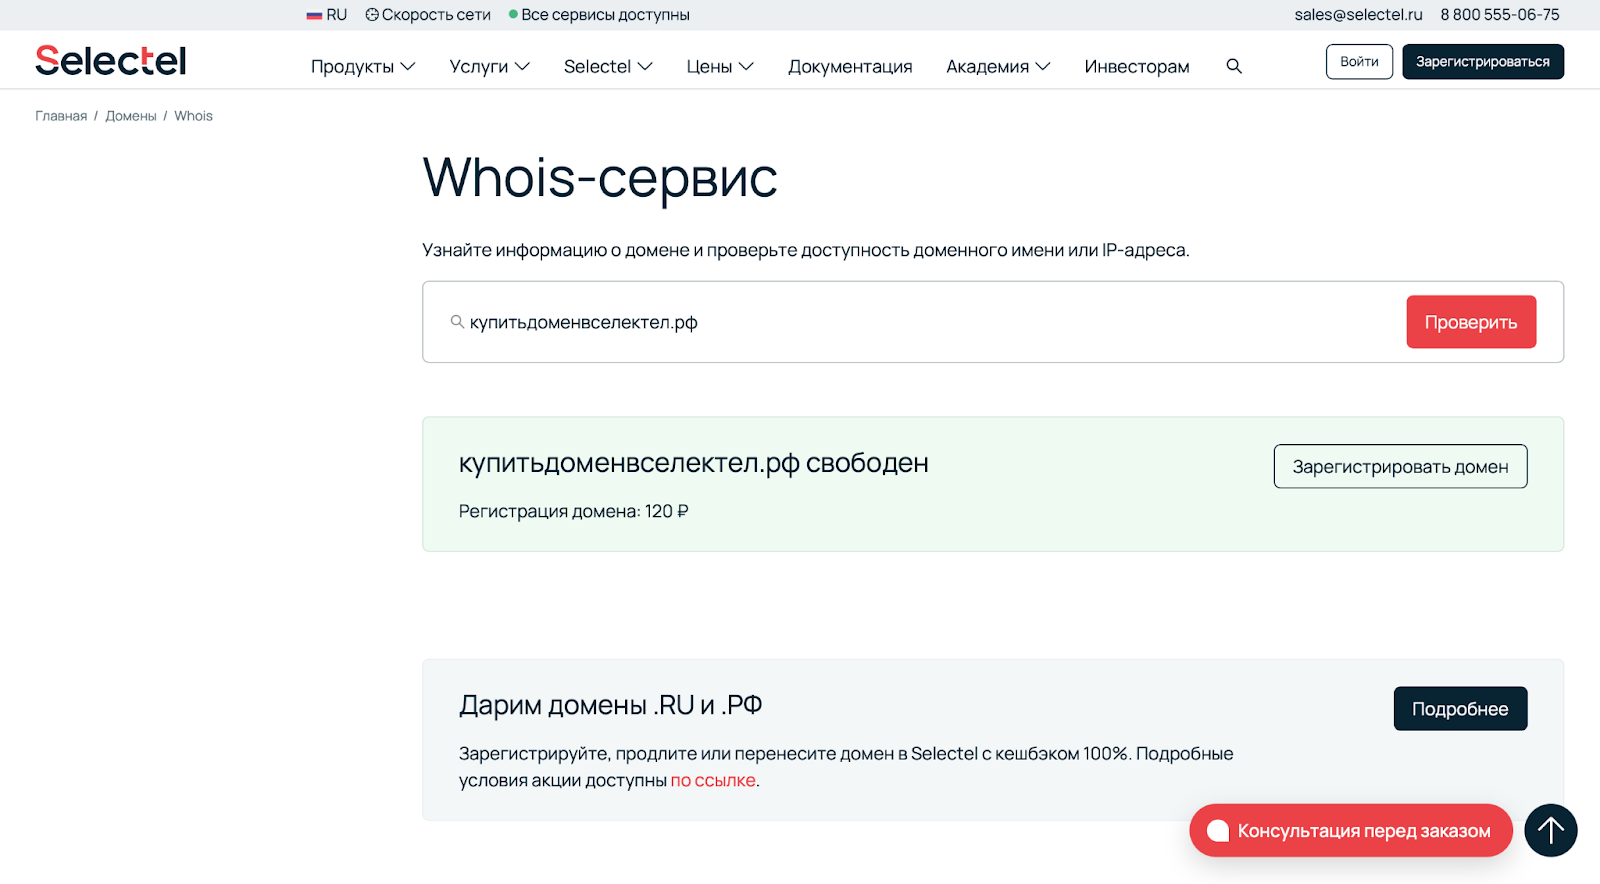Navigate to Домены in breadcrumbs
This screenshot has height=884, width=1600.
(x=131, y=116)
